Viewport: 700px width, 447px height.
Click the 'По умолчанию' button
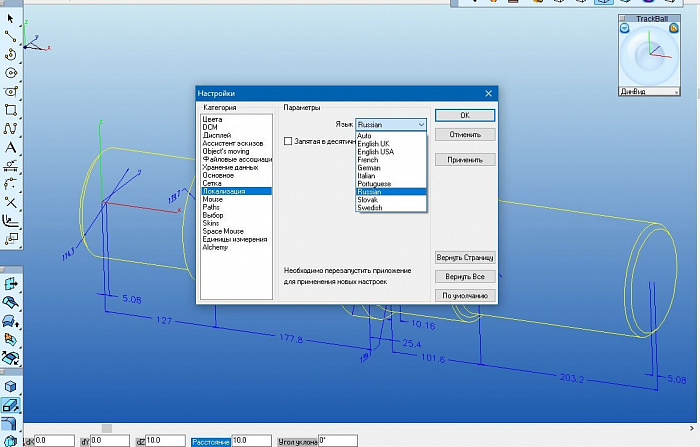click(465, 295)
